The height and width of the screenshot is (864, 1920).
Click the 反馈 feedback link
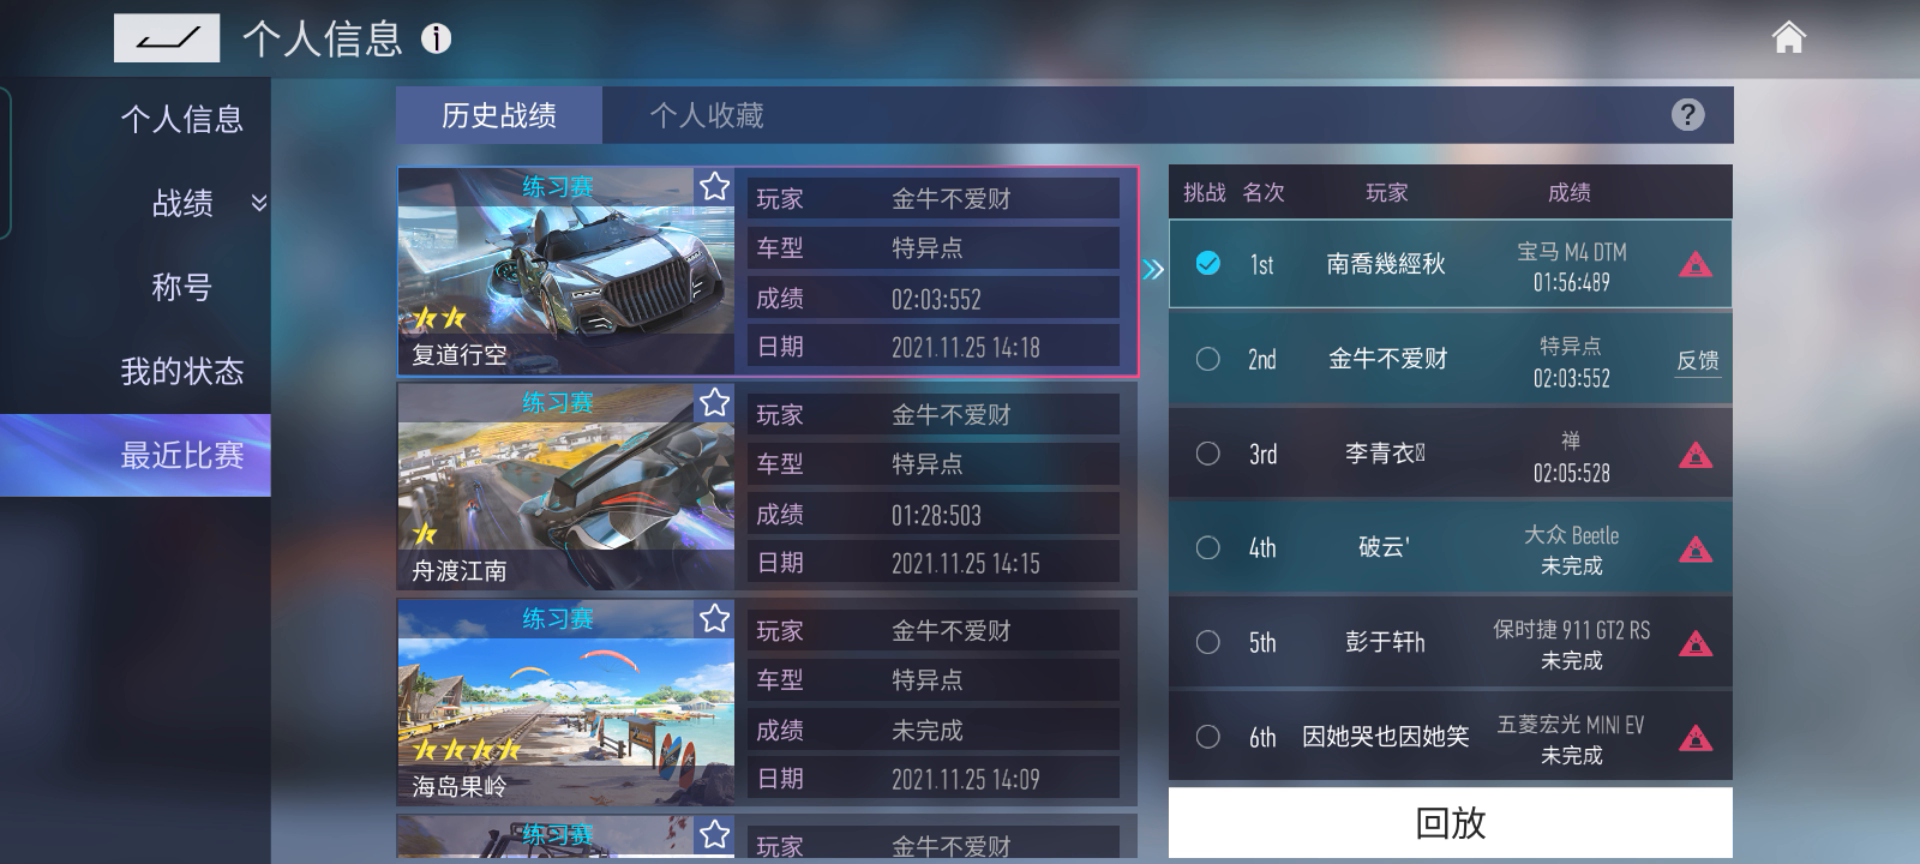click(x=1698, y=361)
